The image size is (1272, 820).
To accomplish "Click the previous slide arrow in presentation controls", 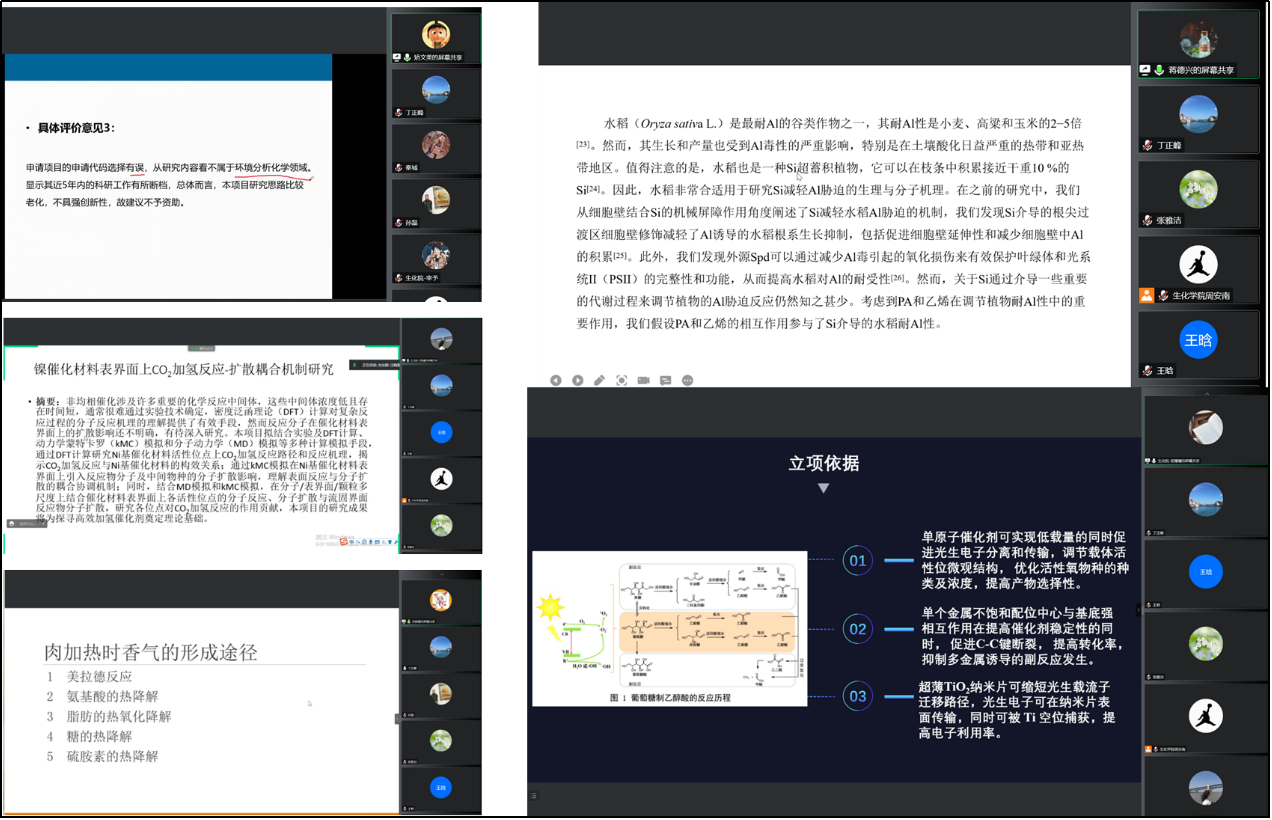I will 556,380.
